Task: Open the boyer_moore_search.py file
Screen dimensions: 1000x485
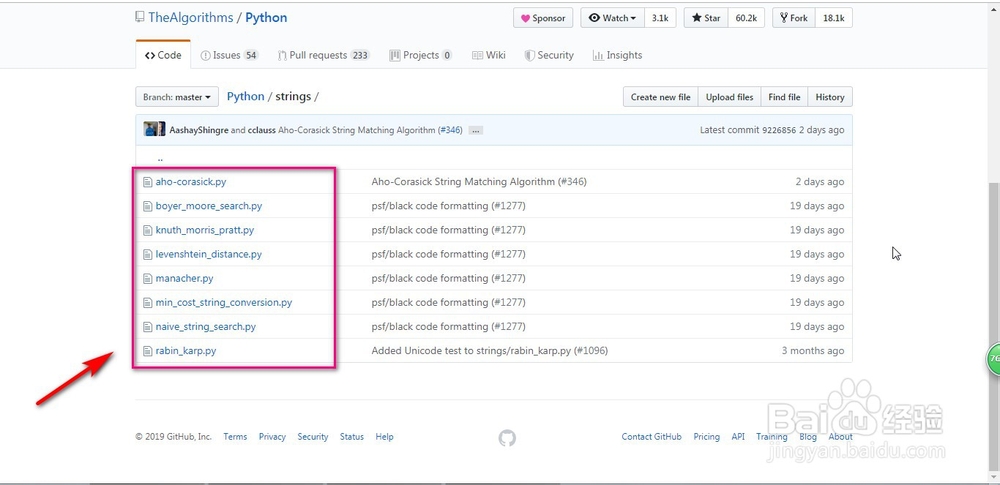Action: tap(209, 206)
